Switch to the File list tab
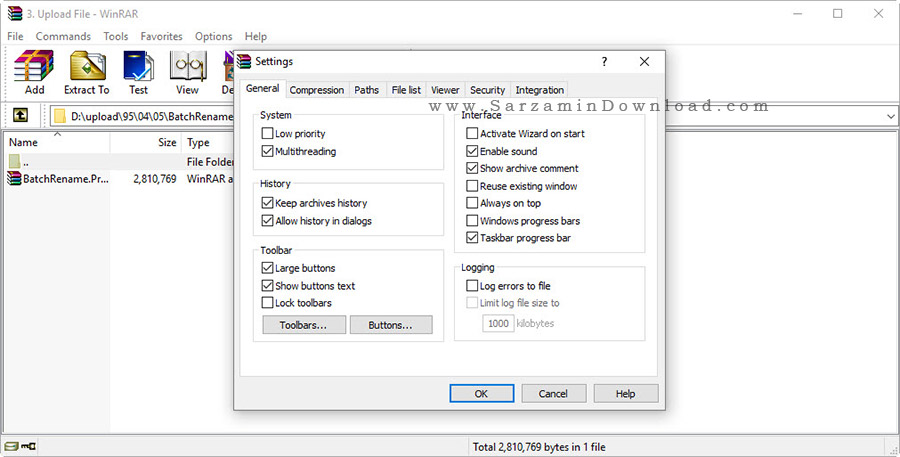 (x=406, y=90)
